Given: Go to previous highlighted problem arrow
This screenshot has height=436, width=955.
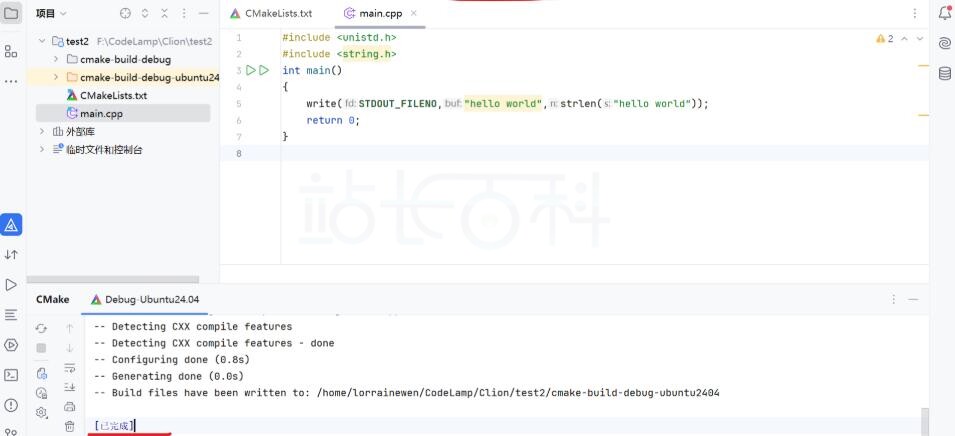Looking at the screenshot, I should [x=904, y=39].
